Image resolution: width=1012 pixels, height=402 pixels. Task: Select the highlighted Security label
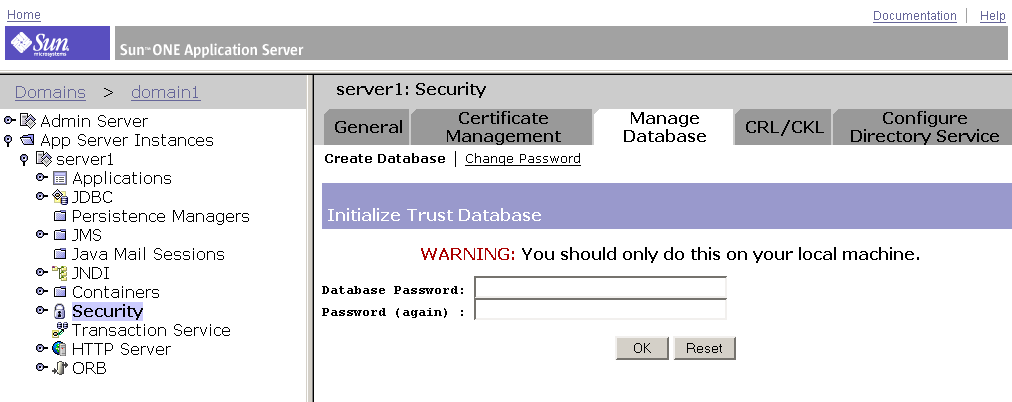107,311
